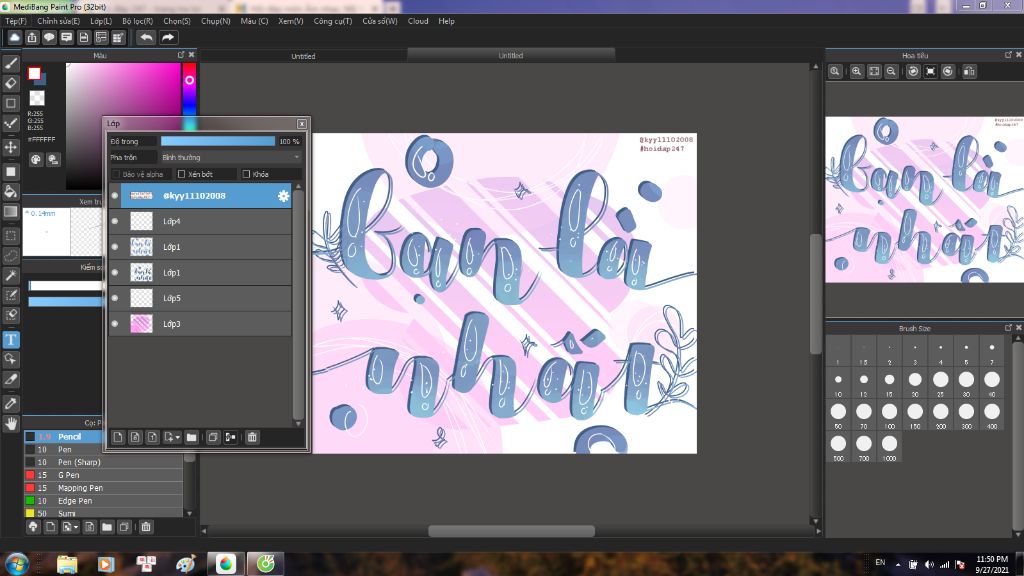Click the speech bubble icon in toolbar
The image size is (1024, 576).
point(49,37)
